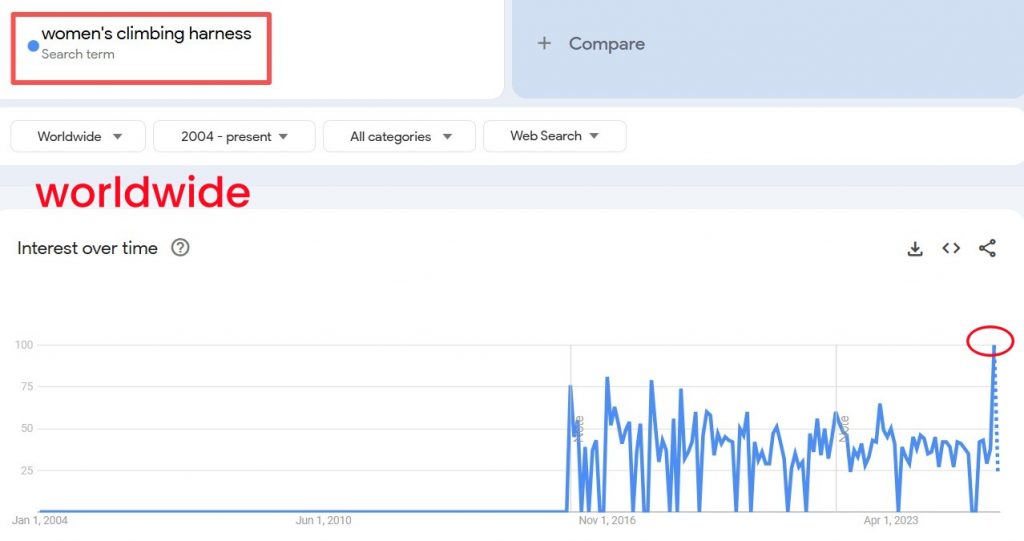Click the help icon beside Interest over time
This screenshot has height=541, width=1024.
[180, 248]
